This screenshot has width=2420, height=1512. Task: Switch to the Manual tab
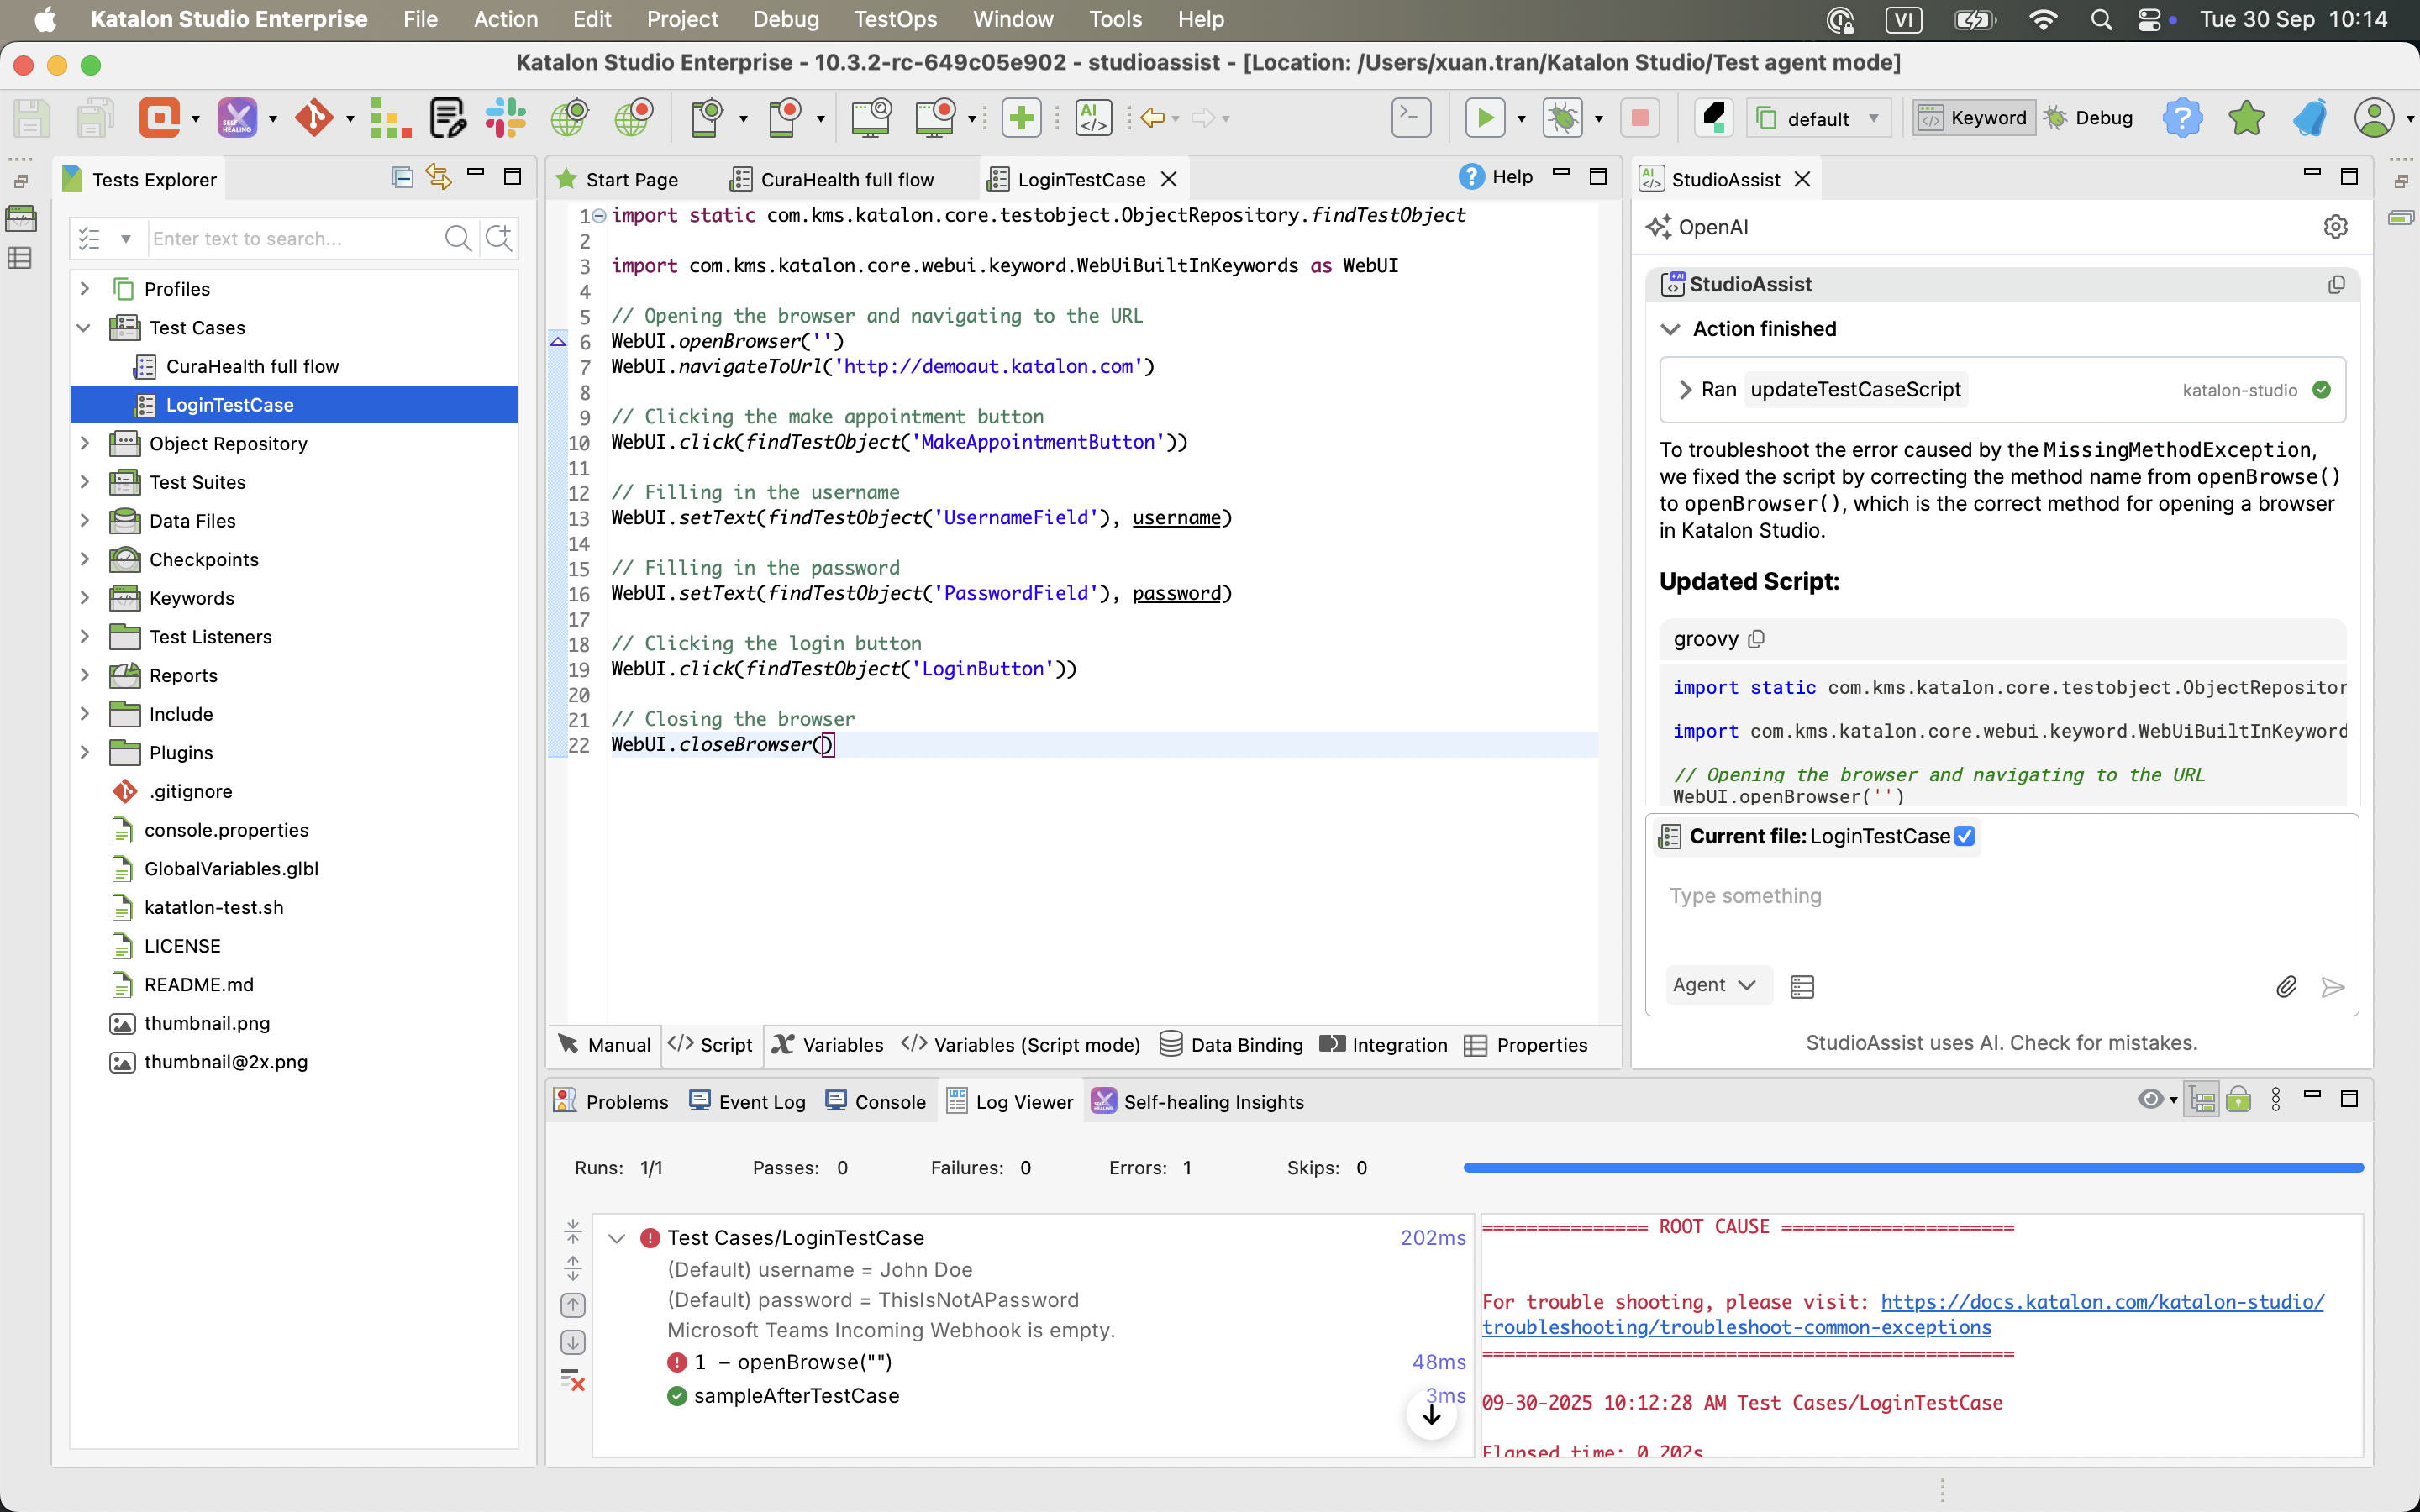(604, 1044)
